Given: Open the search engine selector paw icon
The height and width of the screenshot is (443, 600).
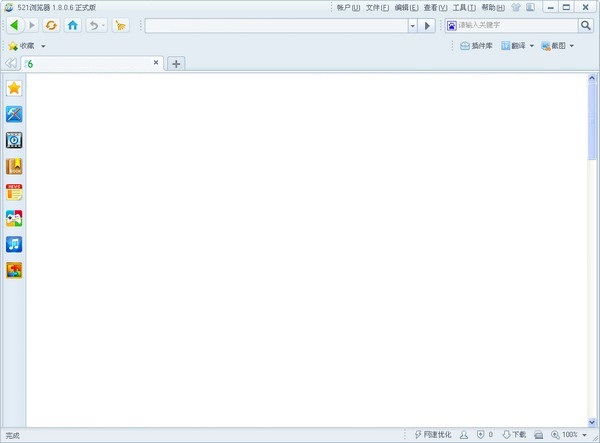Looking at the screenshot, I should pos(452,26).
